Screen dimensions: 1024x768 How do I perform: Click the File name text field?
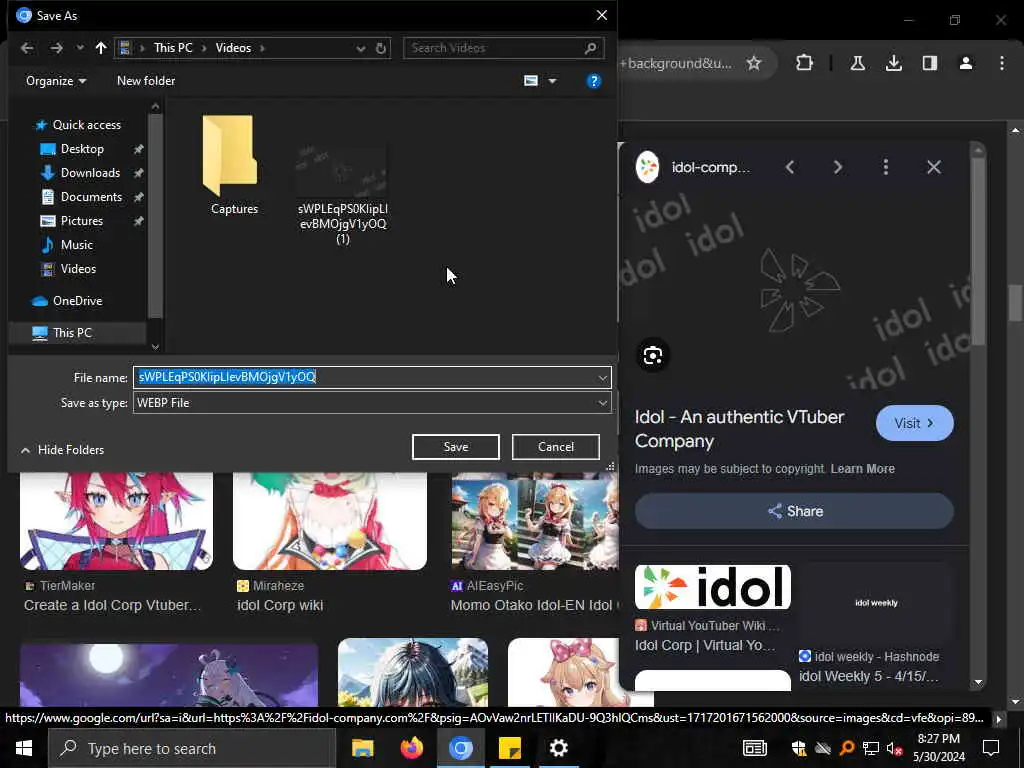[x=364, y=377]
